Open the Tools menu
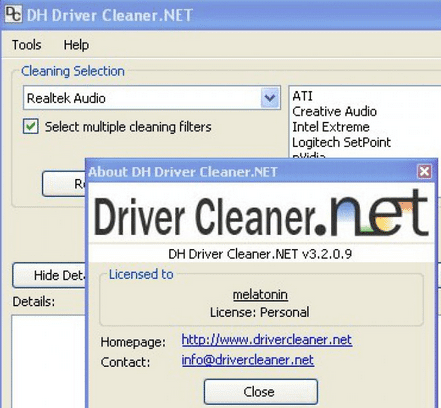This screenshot has height=408, width=441. tap(27, 45)
